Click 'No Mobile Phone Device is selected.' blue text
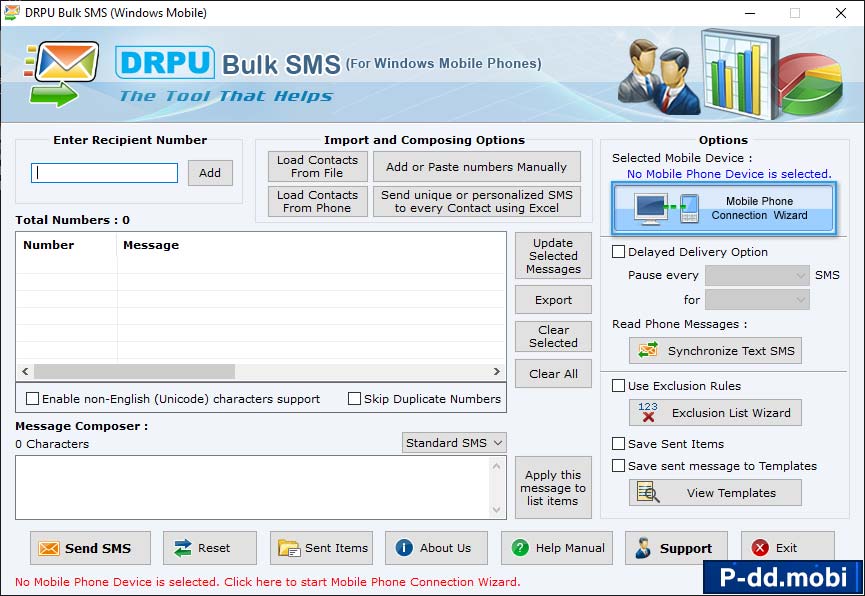This screenshot has height=596, width=865. (x=729, y=174)
